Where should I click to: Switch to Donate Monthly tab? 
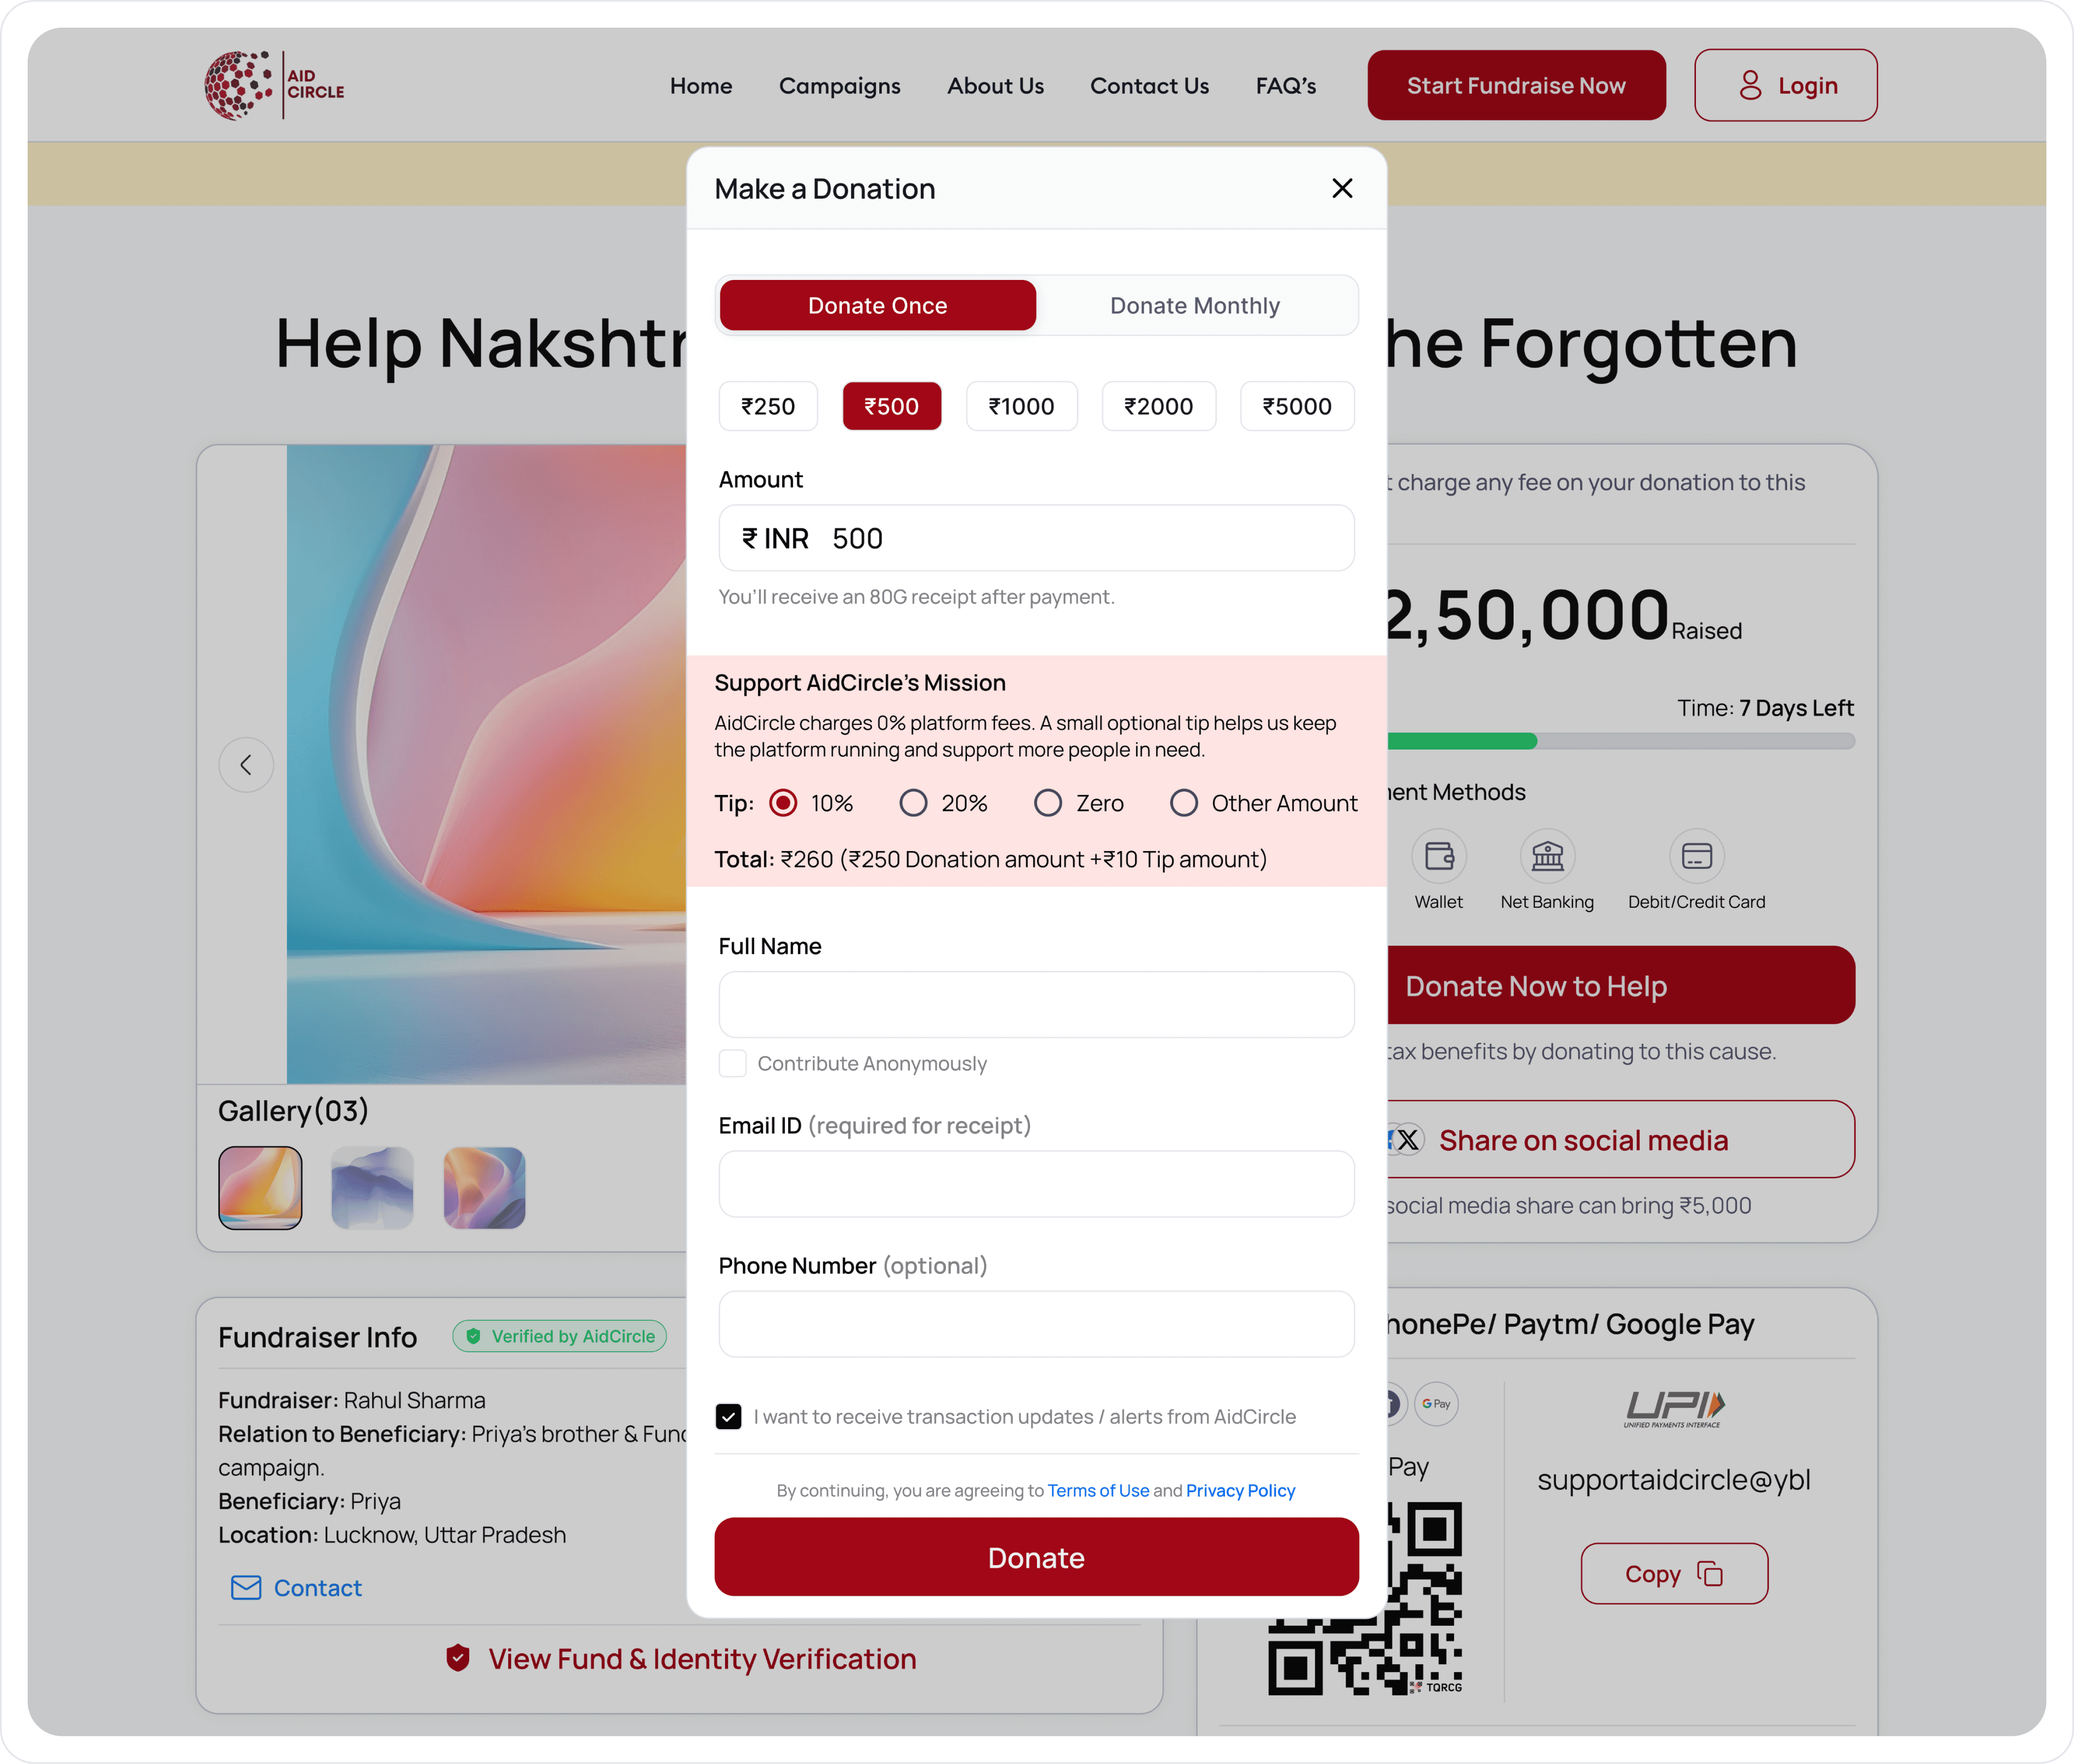click(1195, 305)
